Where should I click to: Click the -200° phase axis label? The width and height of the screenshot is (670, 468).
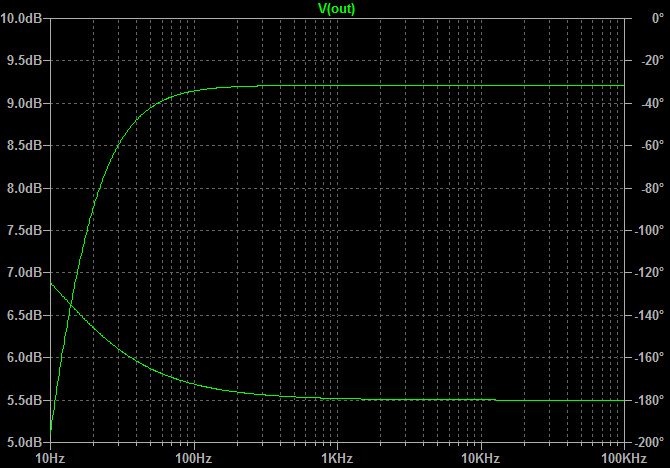pos(649,442)
